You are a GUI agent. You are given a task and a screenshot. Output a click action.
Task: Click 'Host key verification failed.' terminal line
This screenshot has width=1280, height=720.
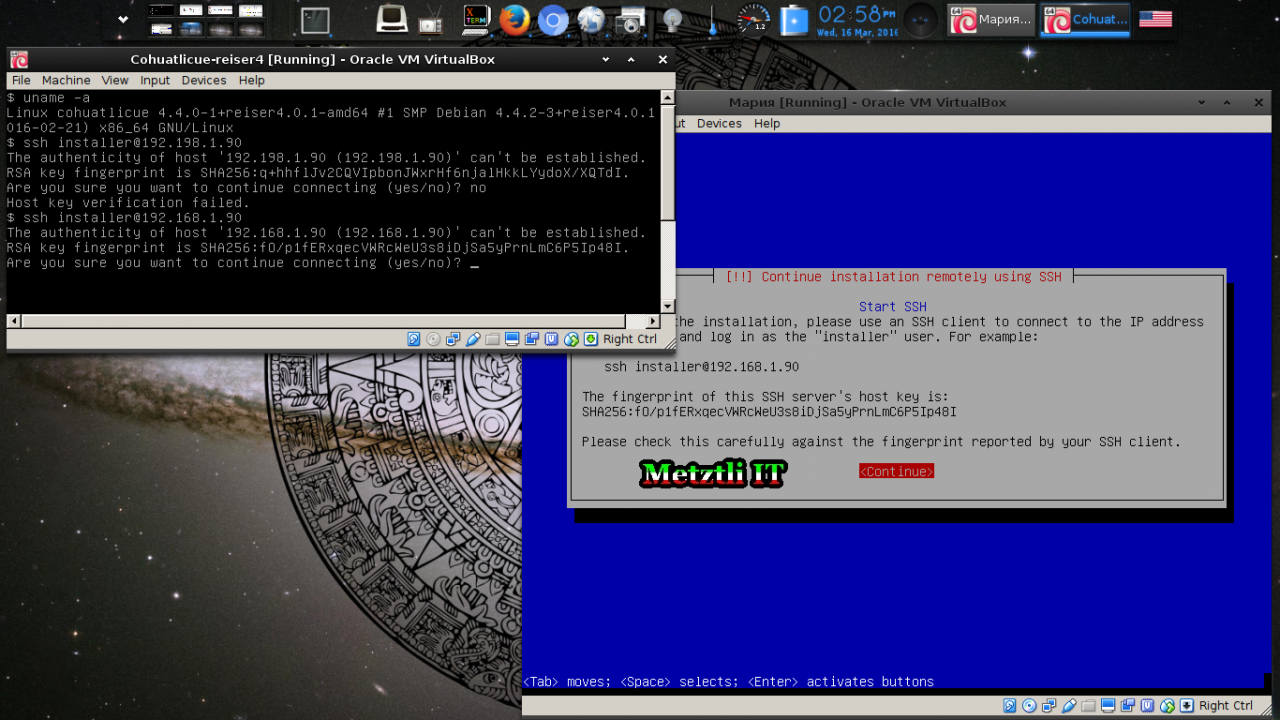coord(127,203)
